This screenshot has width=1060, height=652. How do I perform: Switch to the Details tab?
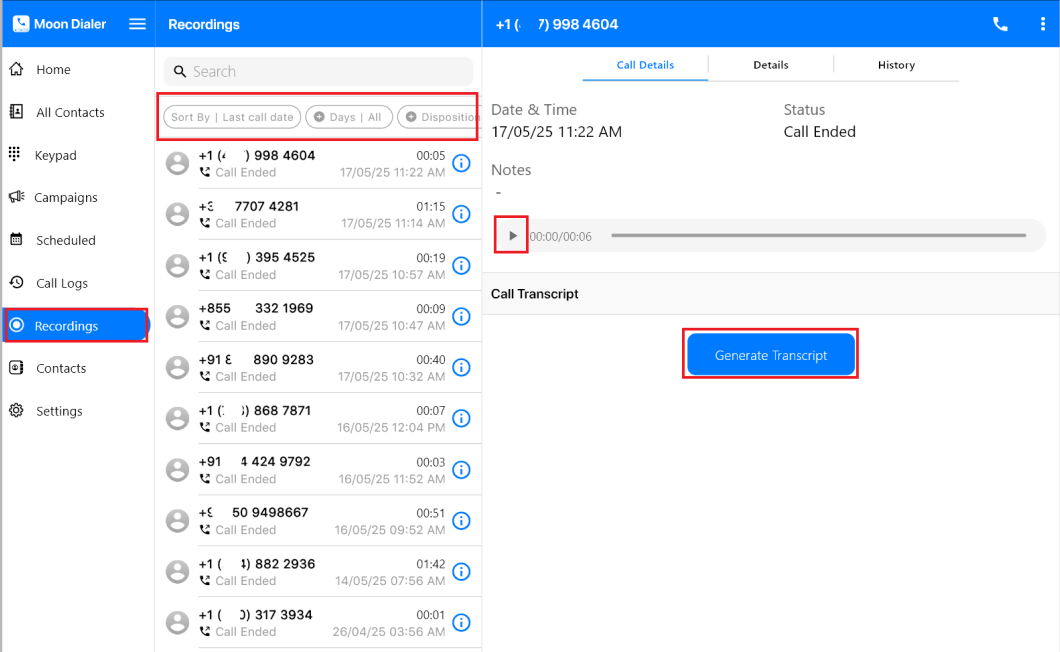pos(770,65)
